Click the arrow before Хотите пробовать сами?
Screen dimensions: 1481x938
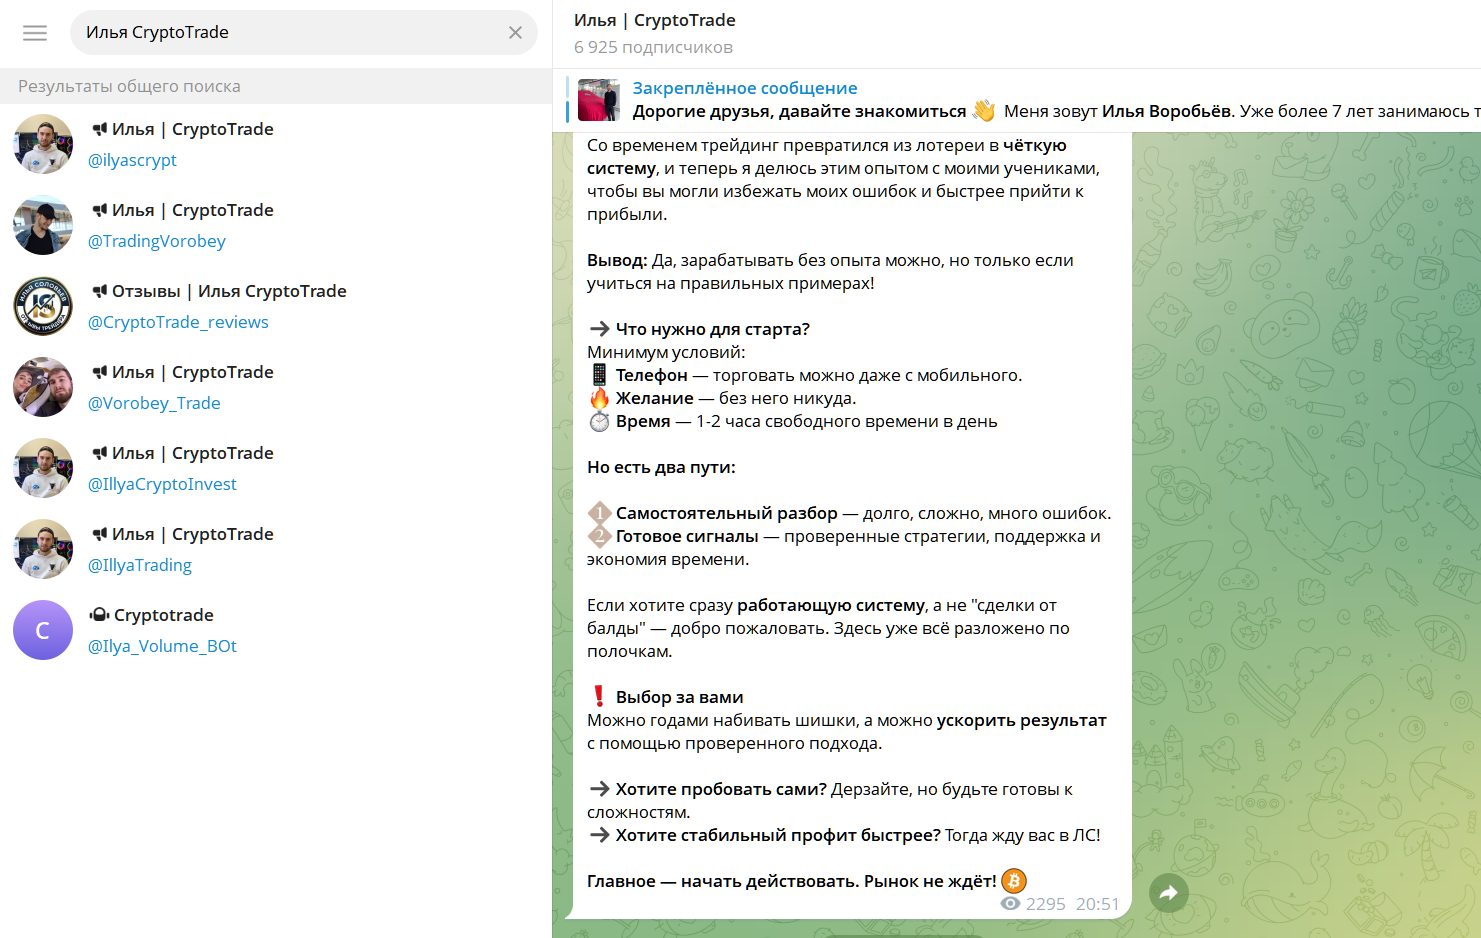(599, 789)
